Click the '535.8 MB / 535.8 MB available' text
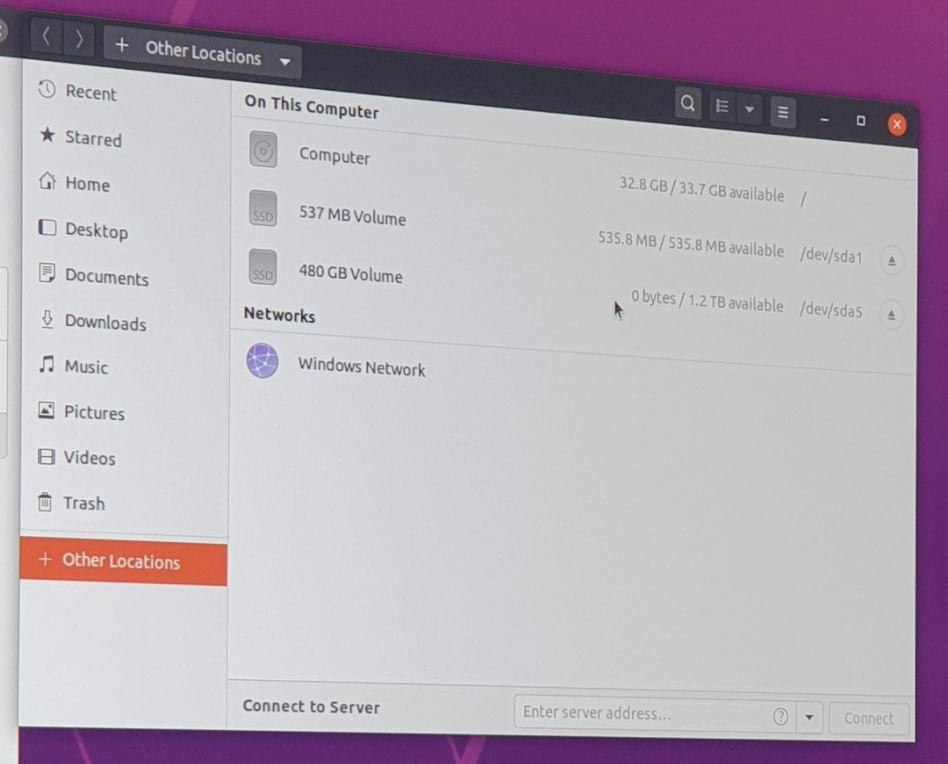The width and height of the screenshot is (948, 764). pyautogui.click(x=691, y=244)
